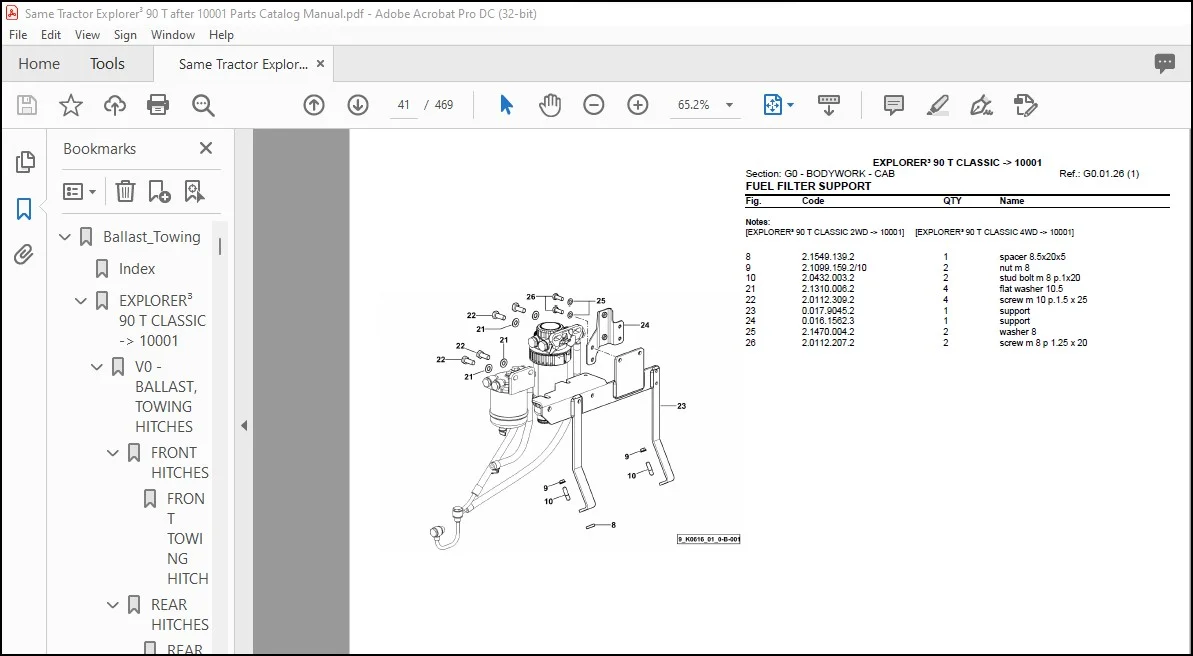Click 'stud bolt m 8 p.1x20' entry
Image resolution: width=1193 pixels, height=656 pixels.
(x=1039, y=279)
